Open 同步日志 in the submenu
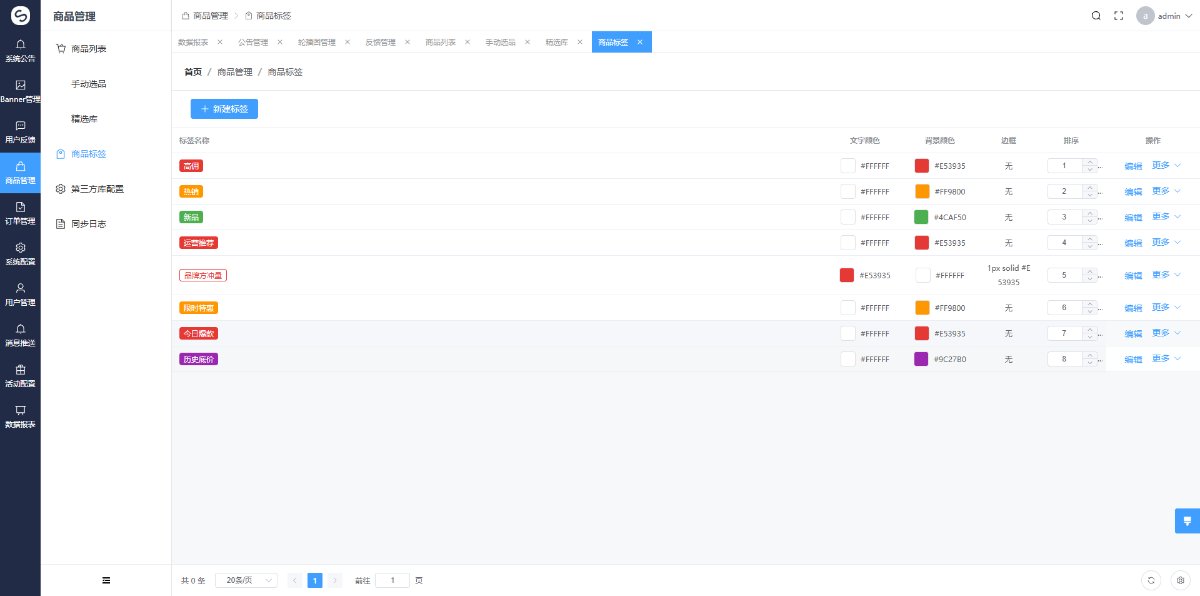Screen dimensions: 1200x596 click(106, 223)
